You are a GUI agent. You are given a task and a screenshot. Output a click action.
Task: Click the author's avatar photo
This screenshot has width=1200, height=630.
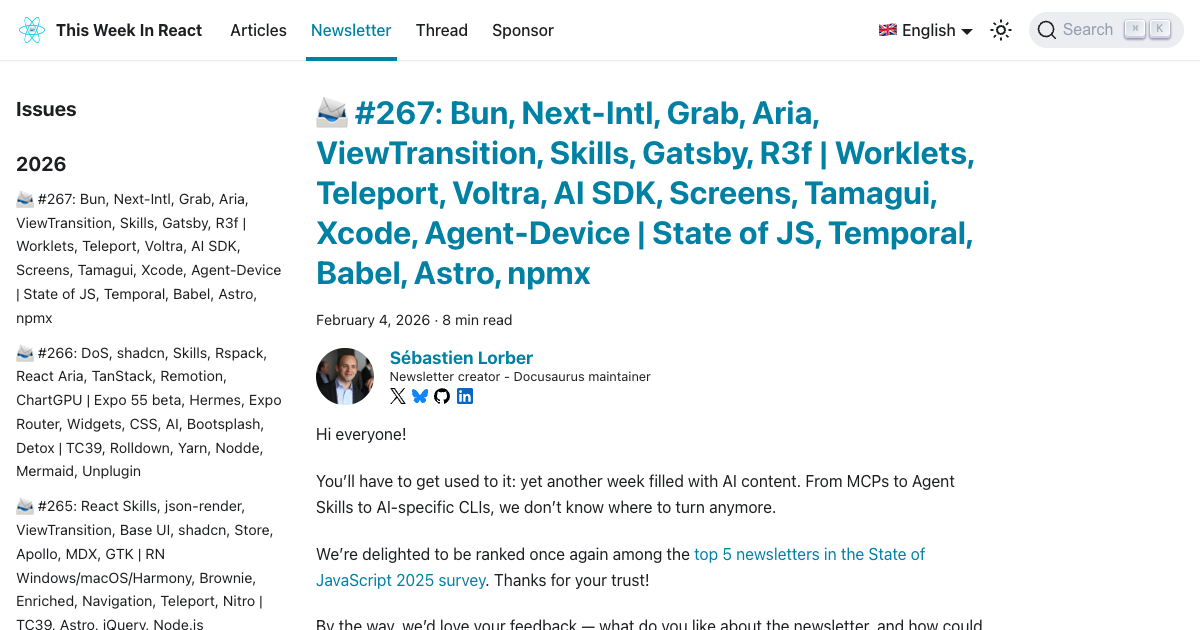(x=345, y=376)
